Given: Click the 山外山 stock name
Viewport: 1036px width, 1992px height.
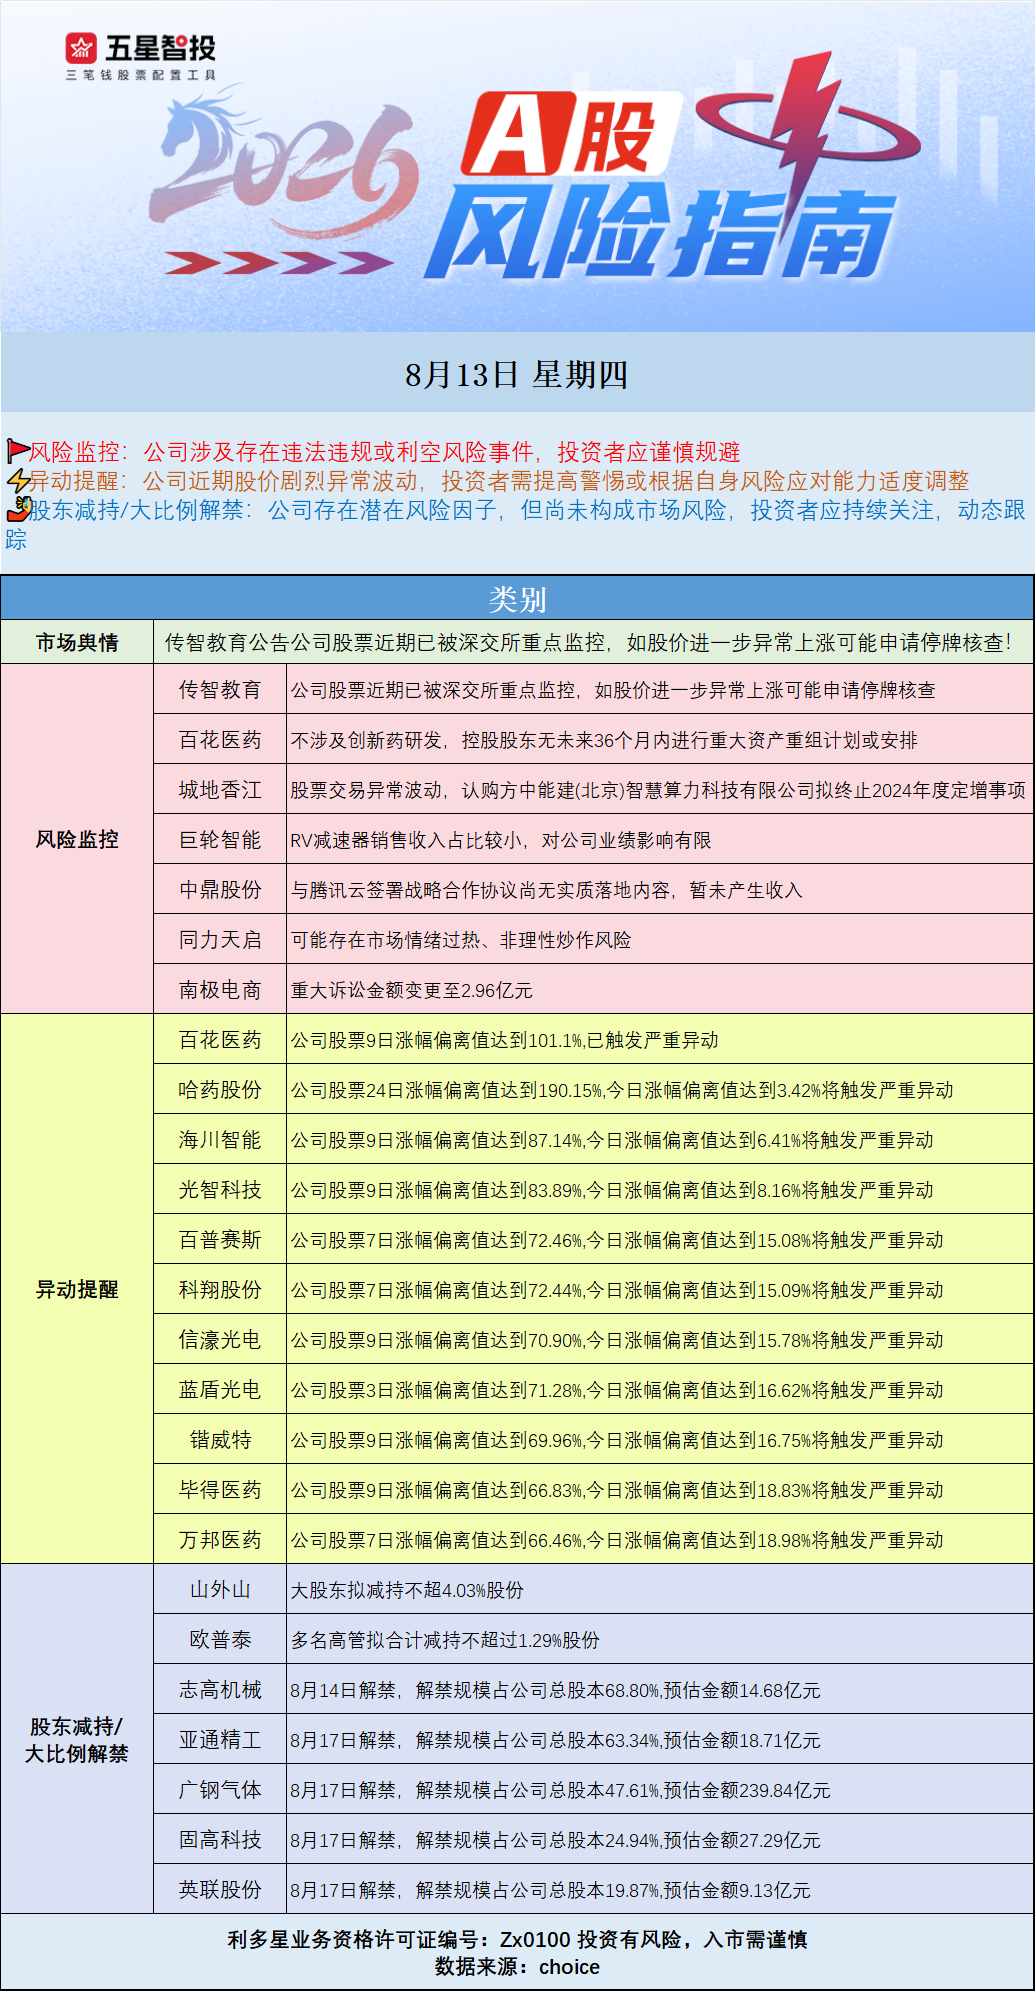Looking at the screenshot, I should (220, 1589).
